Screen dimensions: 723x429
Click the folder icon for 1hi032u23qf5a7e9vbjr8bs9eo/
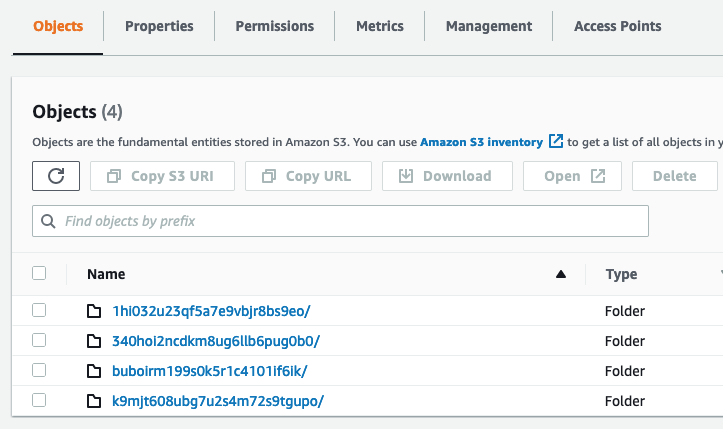[94, 311]
